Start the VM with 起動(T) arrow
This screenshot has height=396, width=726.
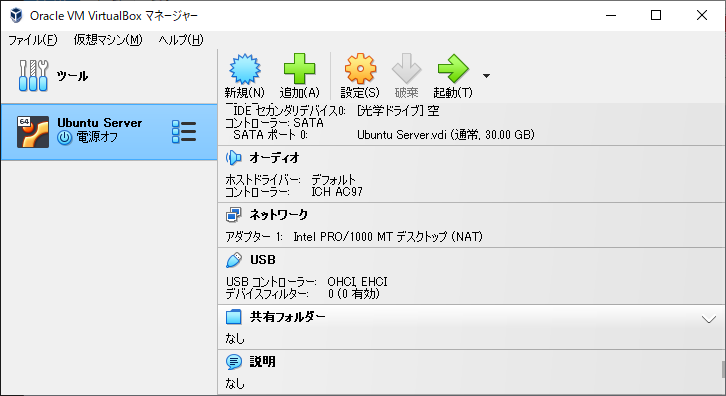point(453,69)
